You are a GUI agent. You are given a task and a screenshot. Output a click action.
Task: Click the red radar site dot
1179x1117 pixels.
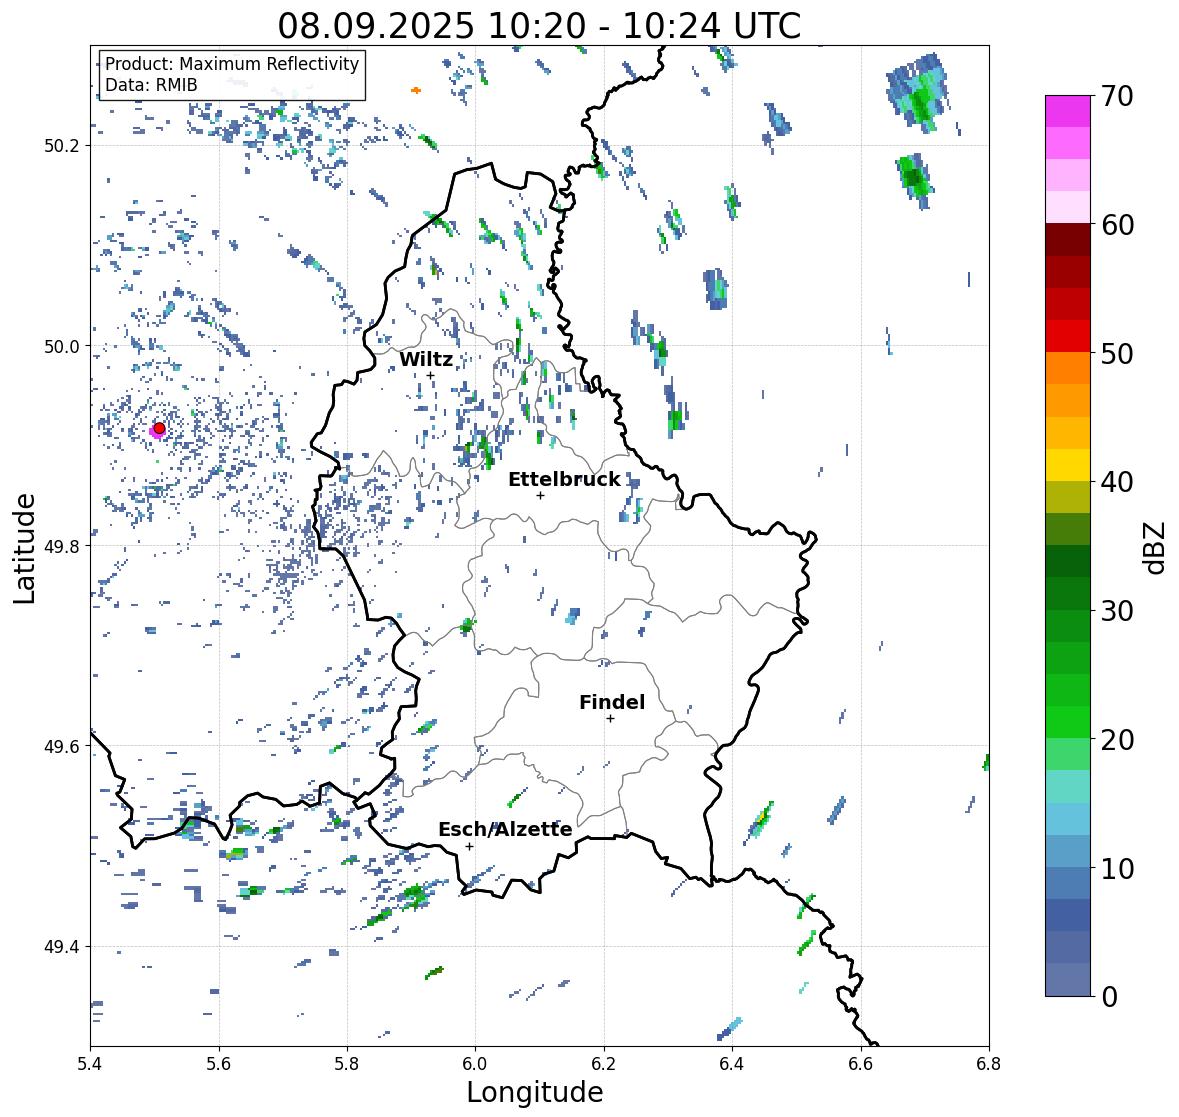159,428
